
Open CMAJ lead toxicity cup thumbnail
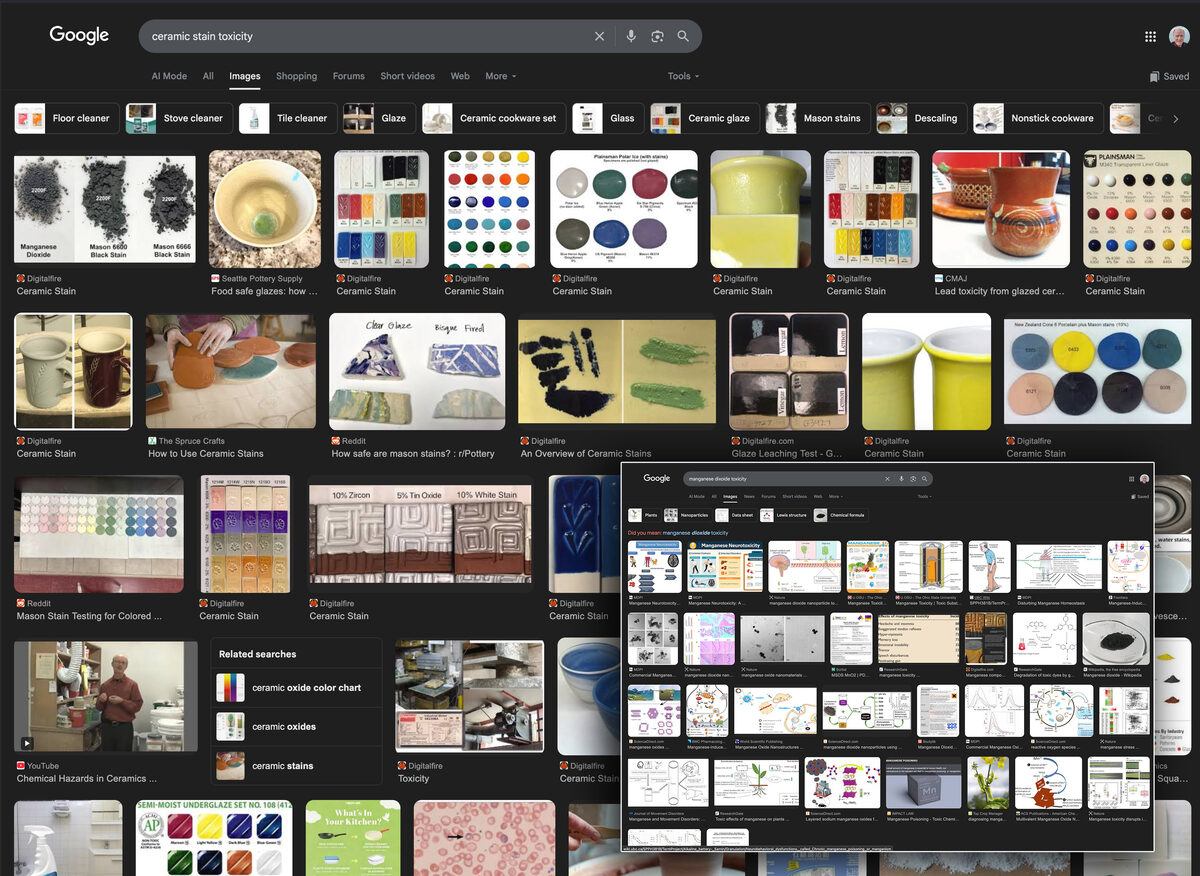coord(1001,209)
